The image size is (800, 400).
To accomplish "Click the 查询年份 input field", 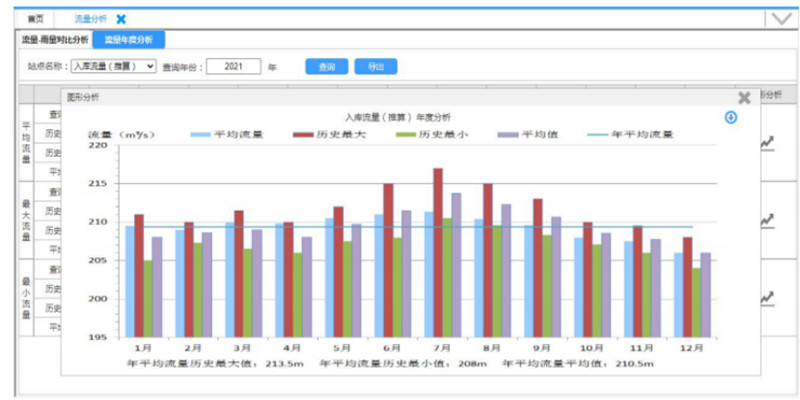I will click(233, 66).
